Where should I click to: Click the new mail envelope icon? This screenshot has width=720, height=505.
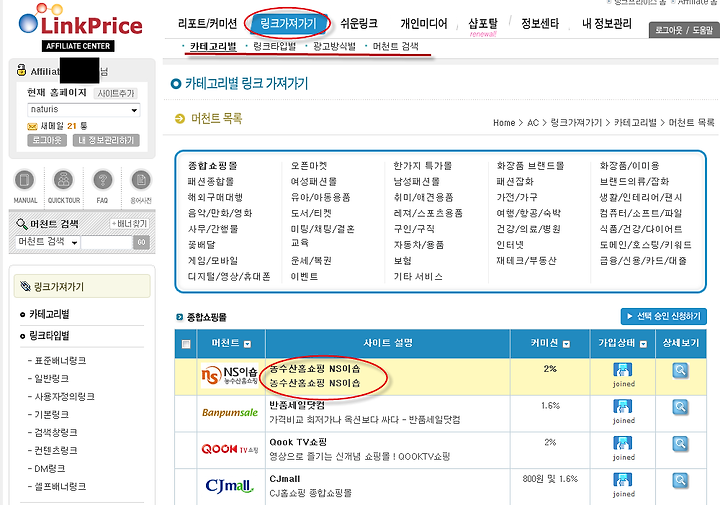32,126
